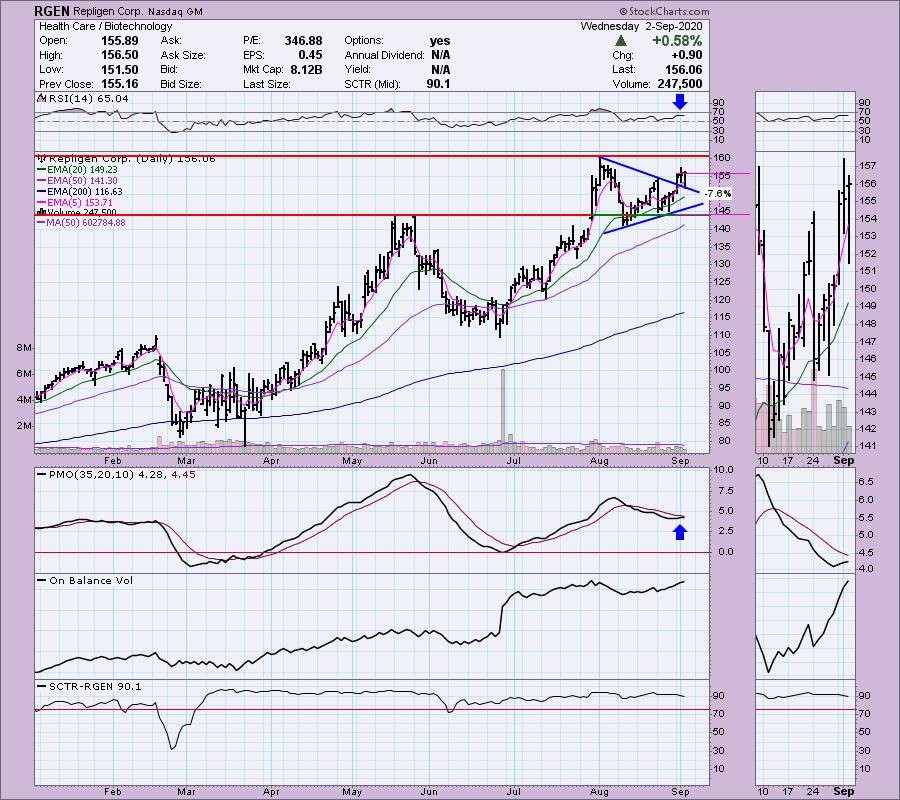Click the Last value 156.06
Screen dimensions: 900x800
(x=683, y=69)
